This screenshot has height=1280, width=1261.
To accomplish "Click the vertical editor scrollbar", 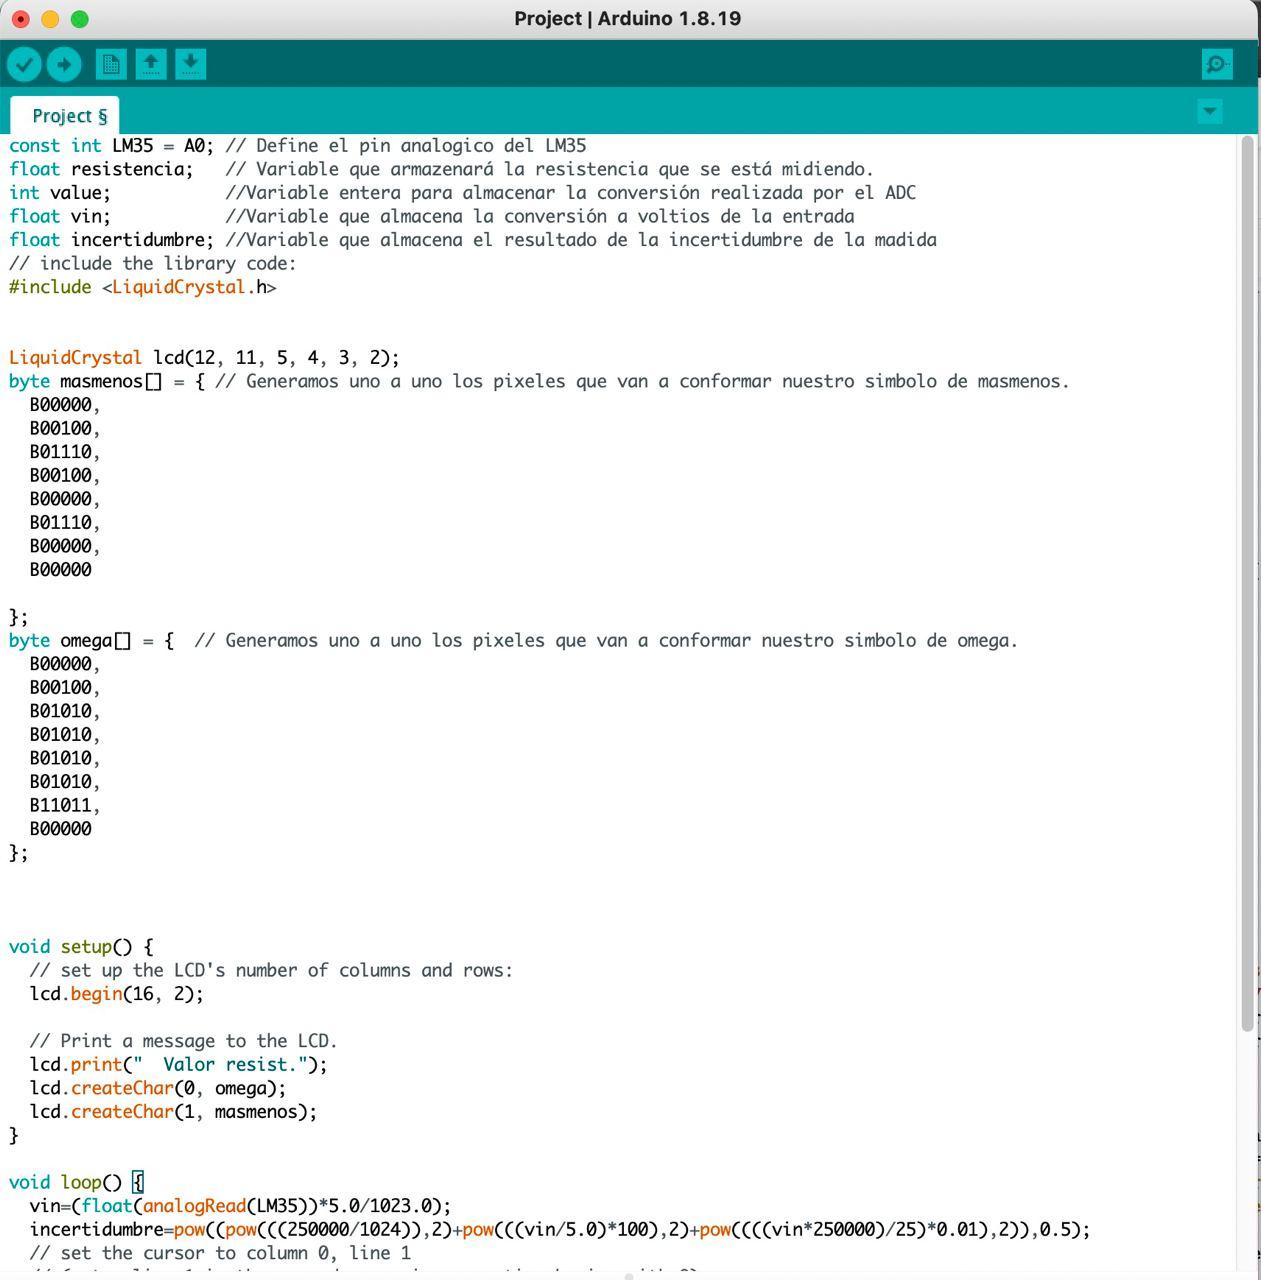I will pyautogui.click(x=1247, y=585).
